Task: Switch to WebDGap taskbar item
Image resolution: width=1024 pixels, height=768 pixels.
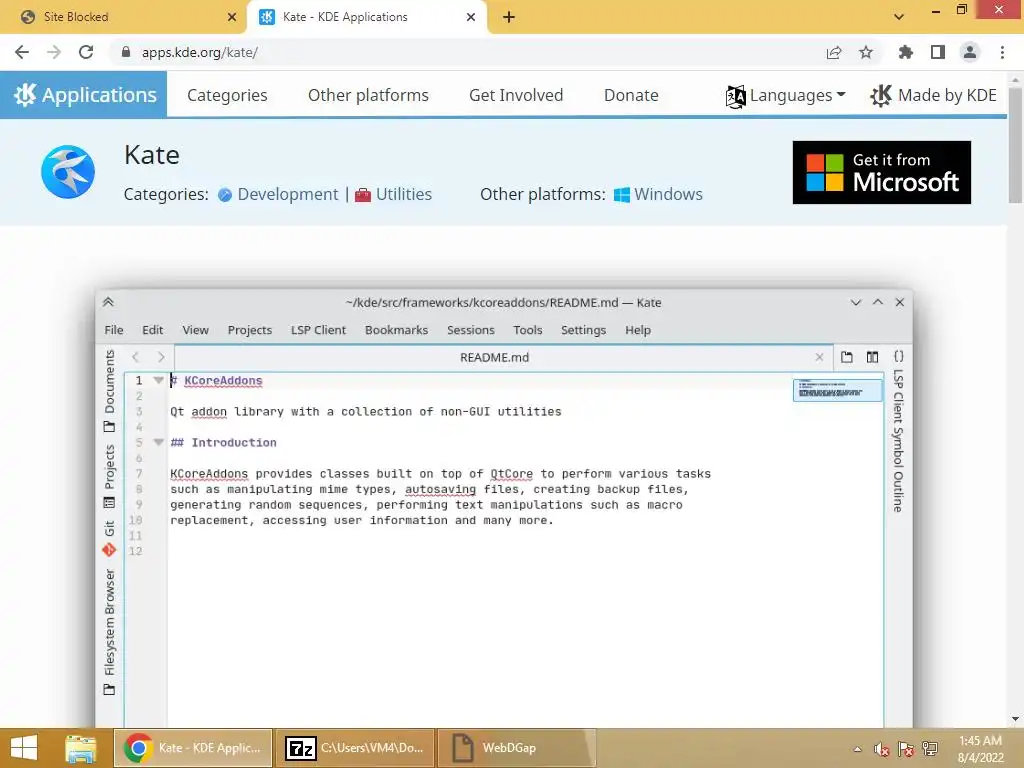Action: pyautogui.click(x=516, y=748)
